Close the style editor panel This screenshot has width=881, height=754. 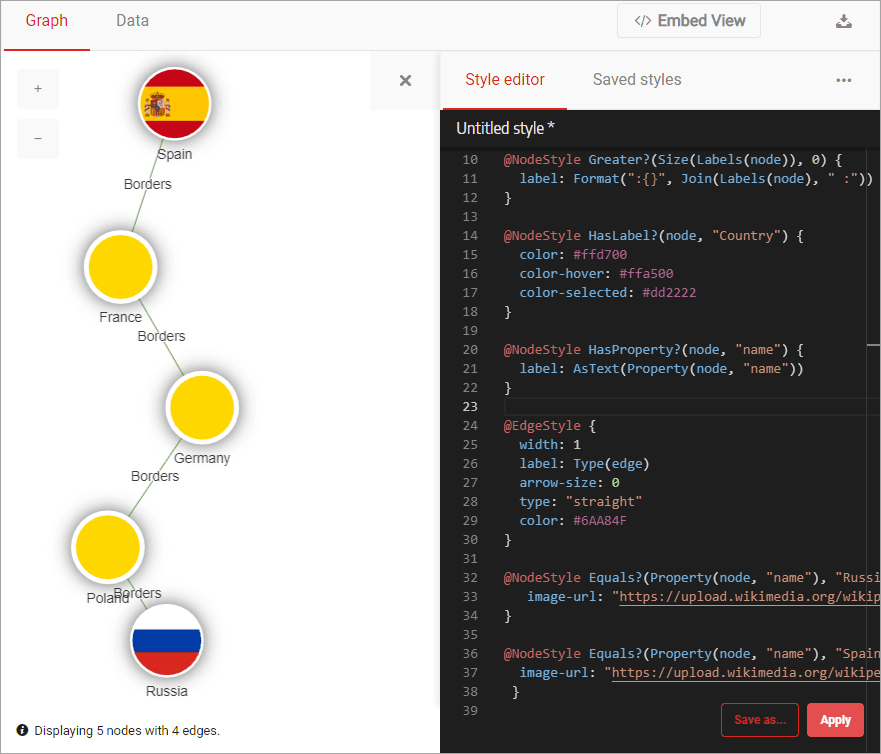tap(405, 80)
